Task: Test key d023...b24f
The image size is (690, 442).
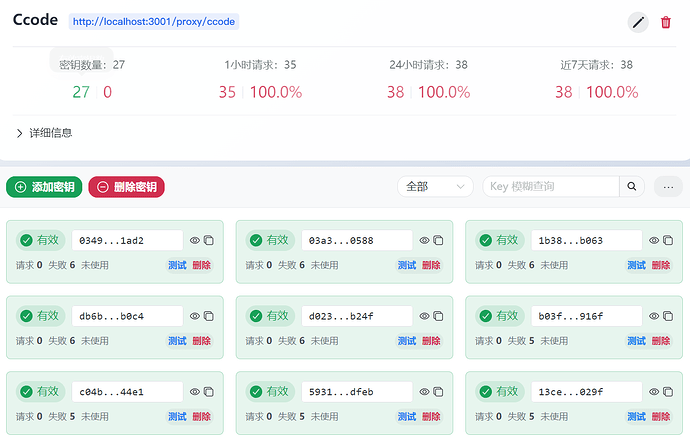Action: [407, 341]
